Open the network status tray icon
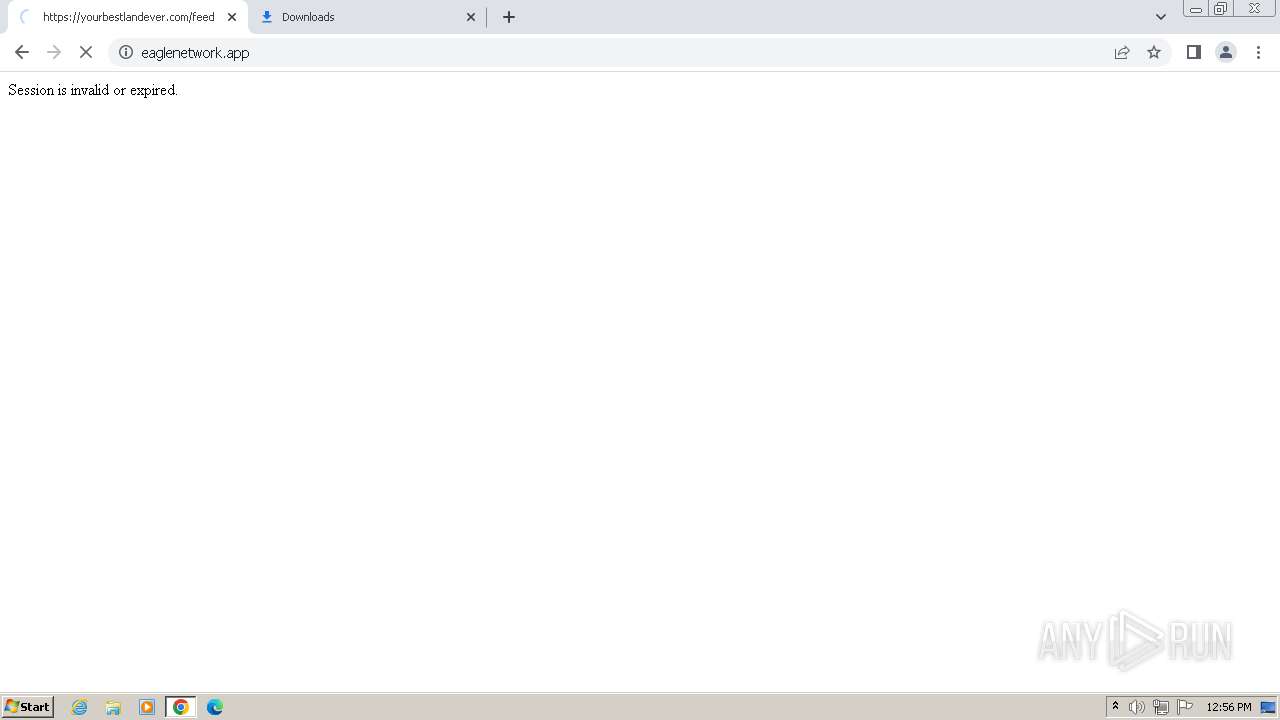Viewport: 1280px width, 720px height. point(1161,707)
